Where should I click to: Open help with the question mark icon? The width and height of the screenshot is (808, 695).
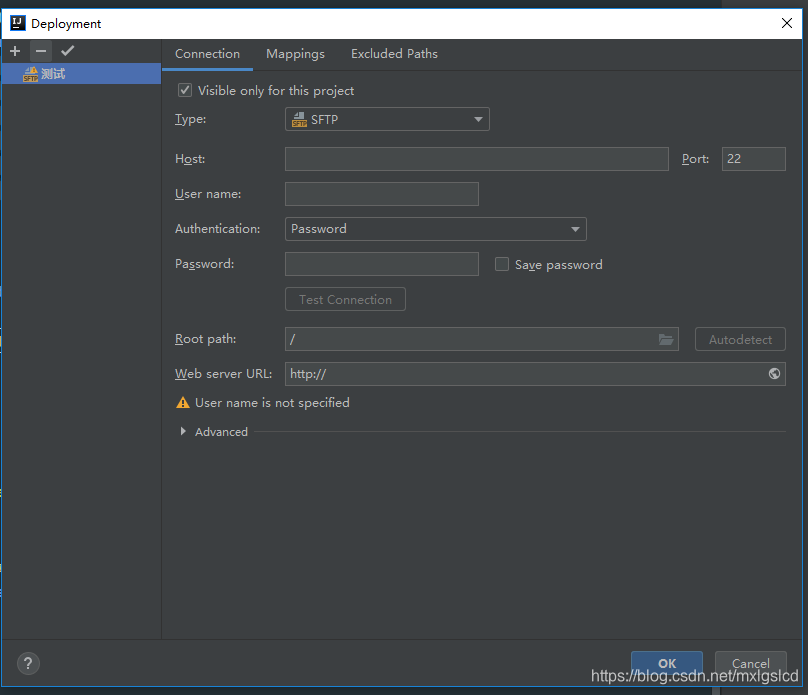pyautogui.click(x=28, y=664)
